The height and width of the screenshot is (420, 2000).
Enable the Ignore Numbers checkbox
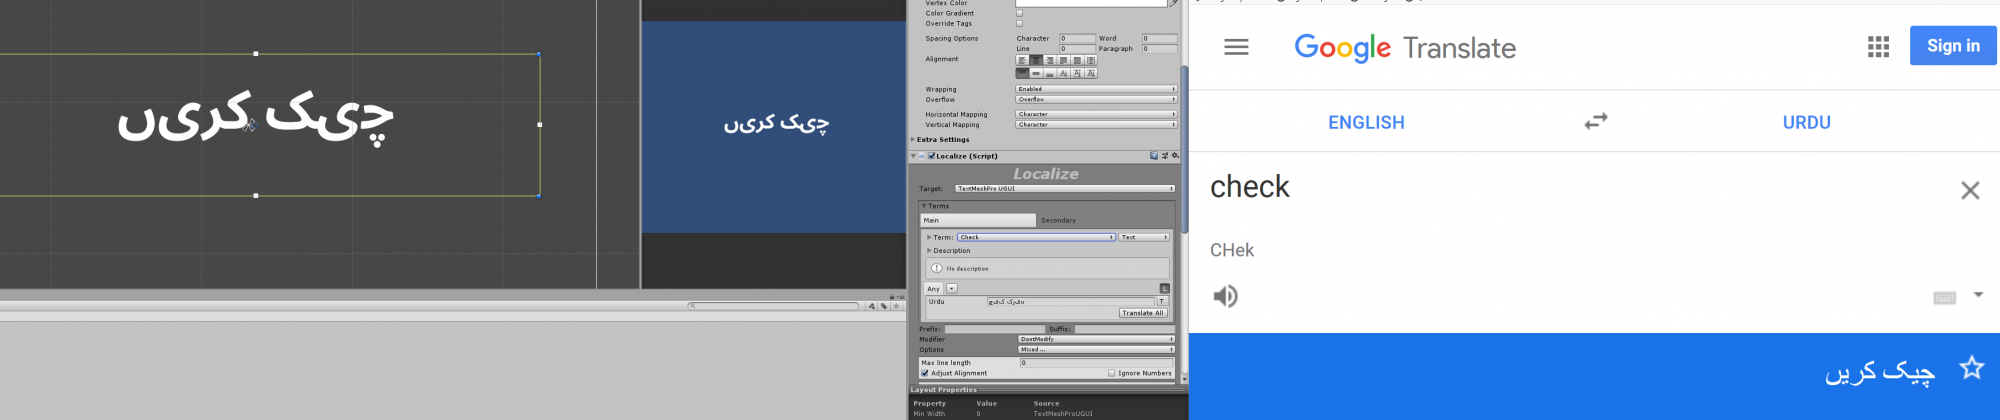(x=1111, y=373)
